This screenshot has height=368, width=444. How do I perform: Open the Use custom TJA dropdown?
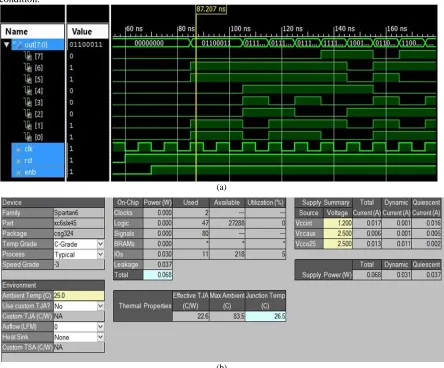100,306
